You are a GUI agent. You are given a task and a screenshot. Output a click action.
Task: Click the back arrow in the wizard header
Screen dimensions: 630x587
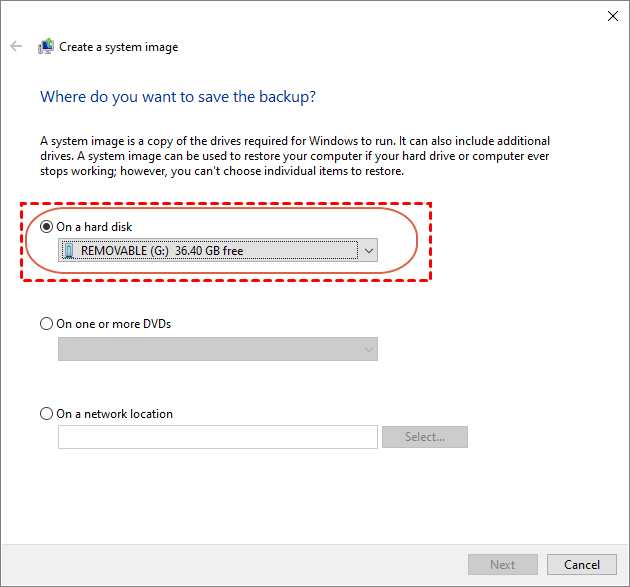16,47
